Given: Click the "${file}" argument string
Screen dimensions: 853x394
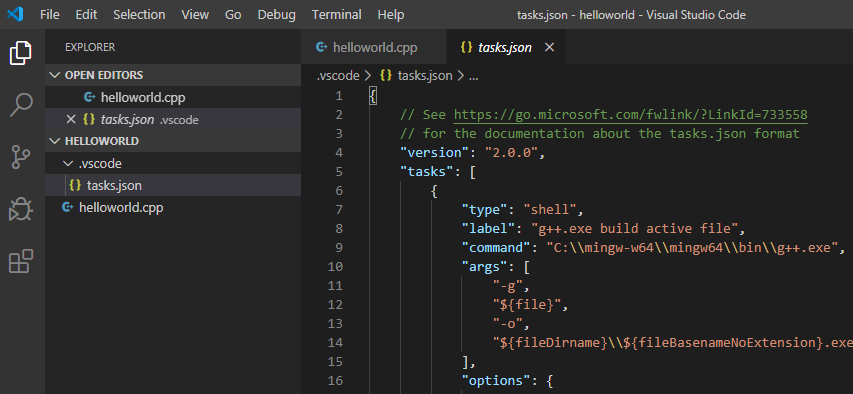Looking at the screenshot, I should tap(527, 305).
